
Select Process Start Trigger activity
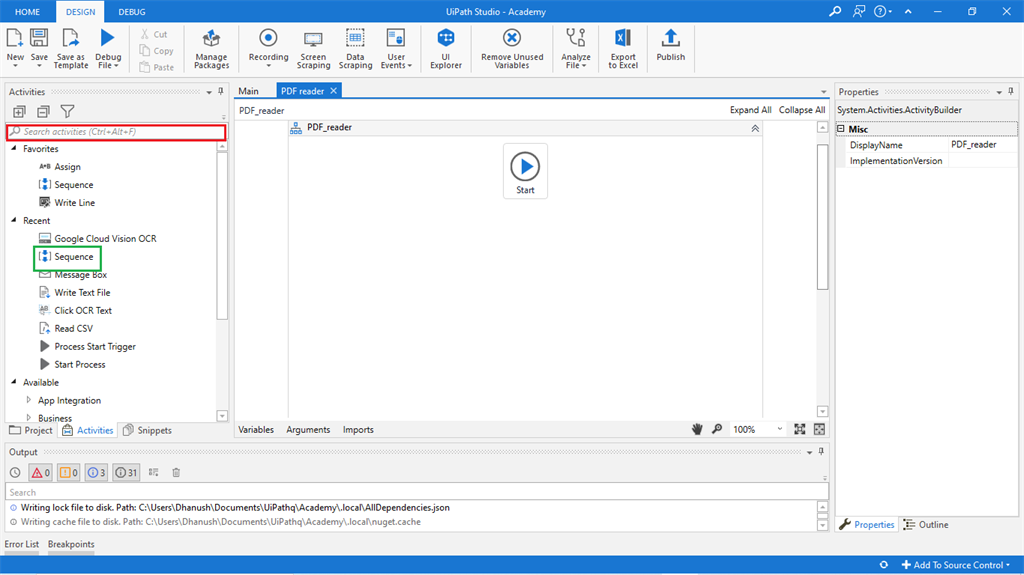coord(87,346)
